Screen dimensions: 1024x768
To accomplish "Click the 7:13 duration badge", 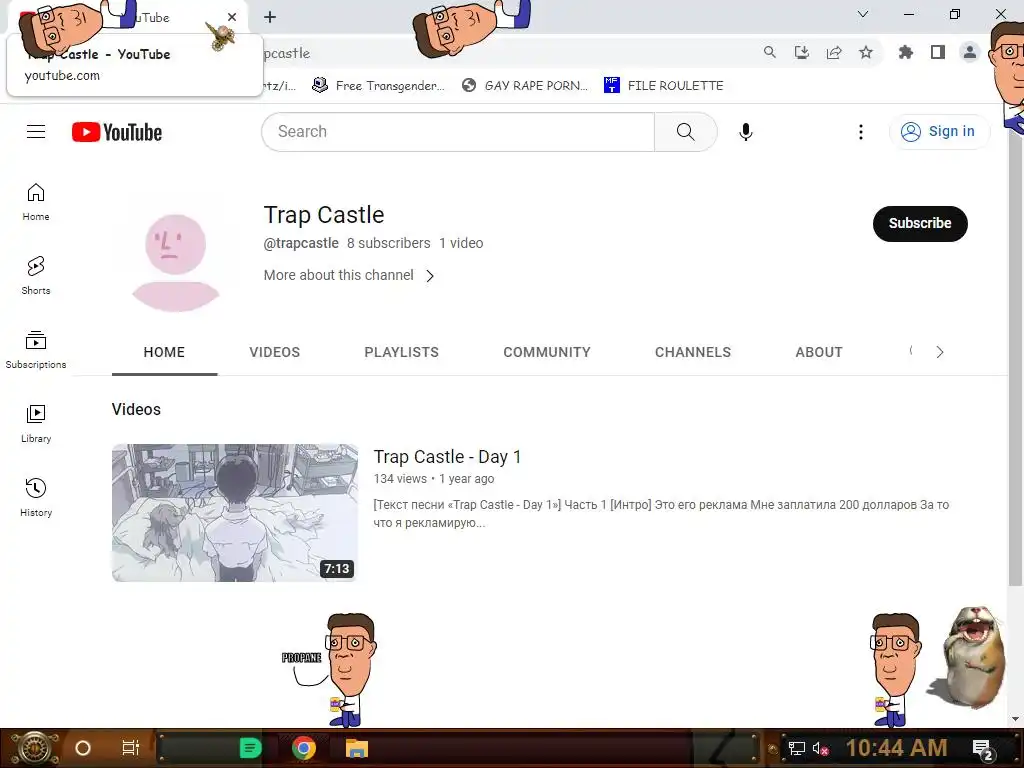I will tap(337, 569).
